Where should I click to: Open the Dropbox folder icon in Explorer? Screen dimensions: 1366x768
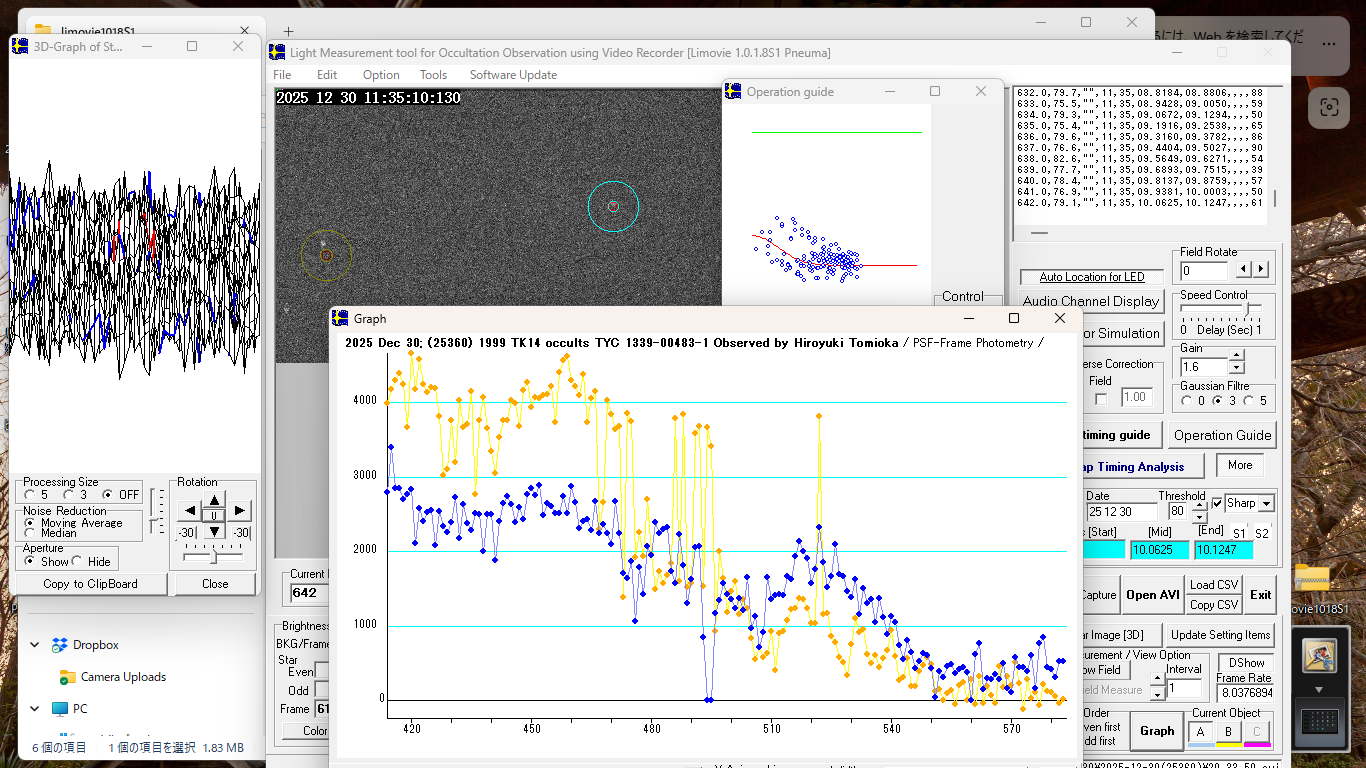[x=60, y=645]
